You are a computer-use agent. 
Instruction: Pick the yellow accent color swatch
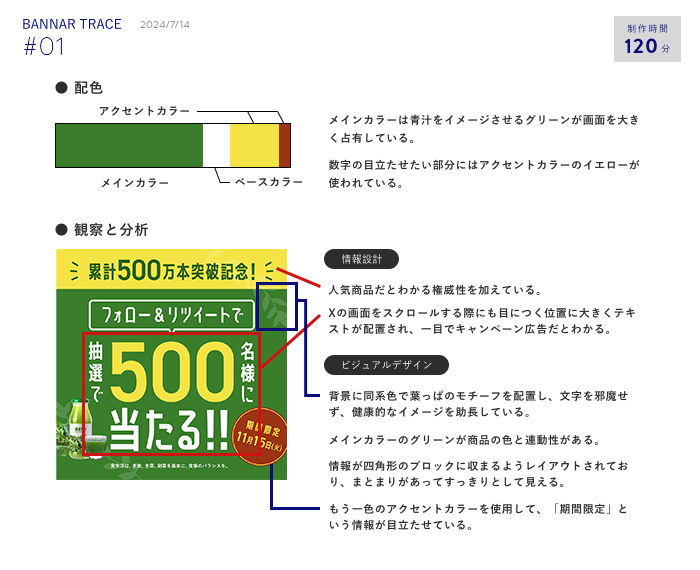tap(254, 145)
